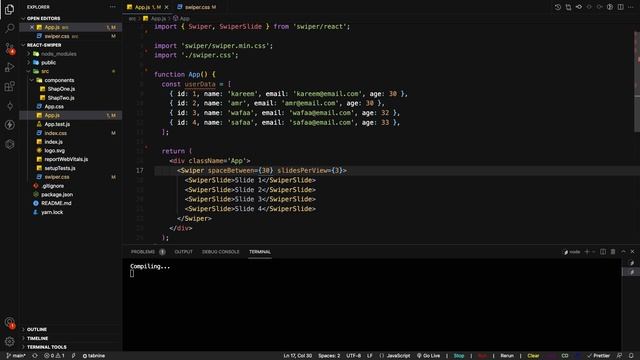Switch to the PROBLEMS panel tab
The image size is (640, 360).
148,252
